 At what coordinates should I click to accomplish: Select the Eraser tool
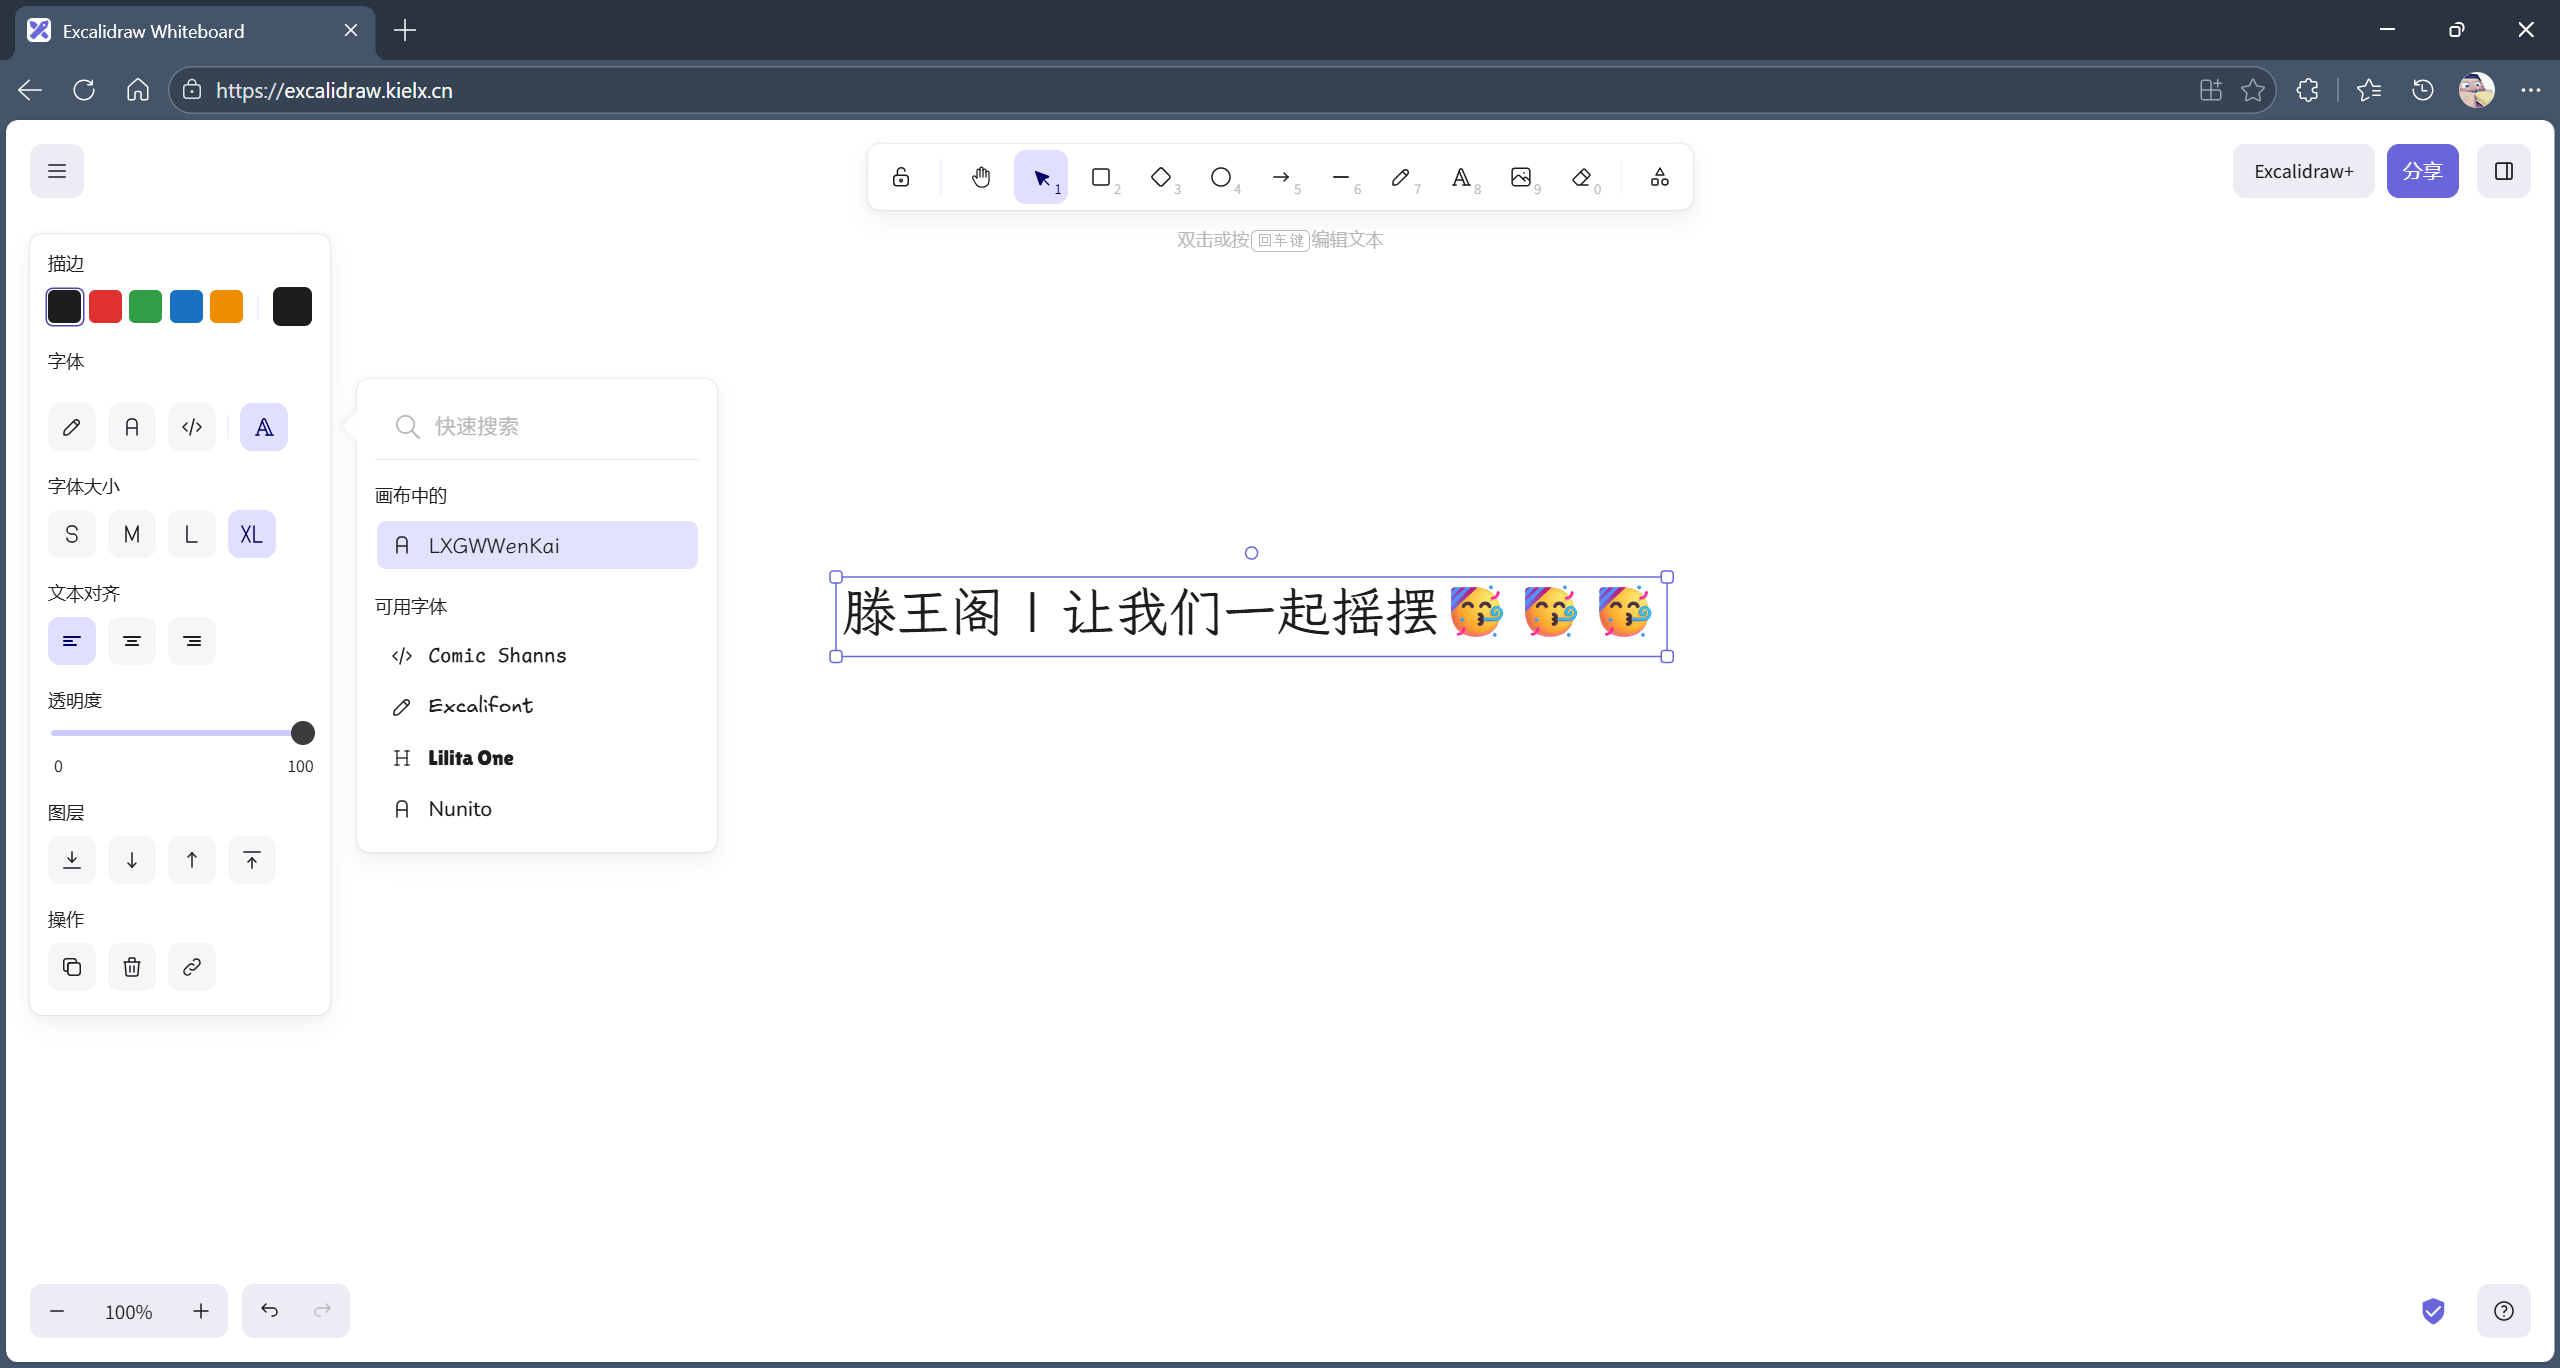1581,178
